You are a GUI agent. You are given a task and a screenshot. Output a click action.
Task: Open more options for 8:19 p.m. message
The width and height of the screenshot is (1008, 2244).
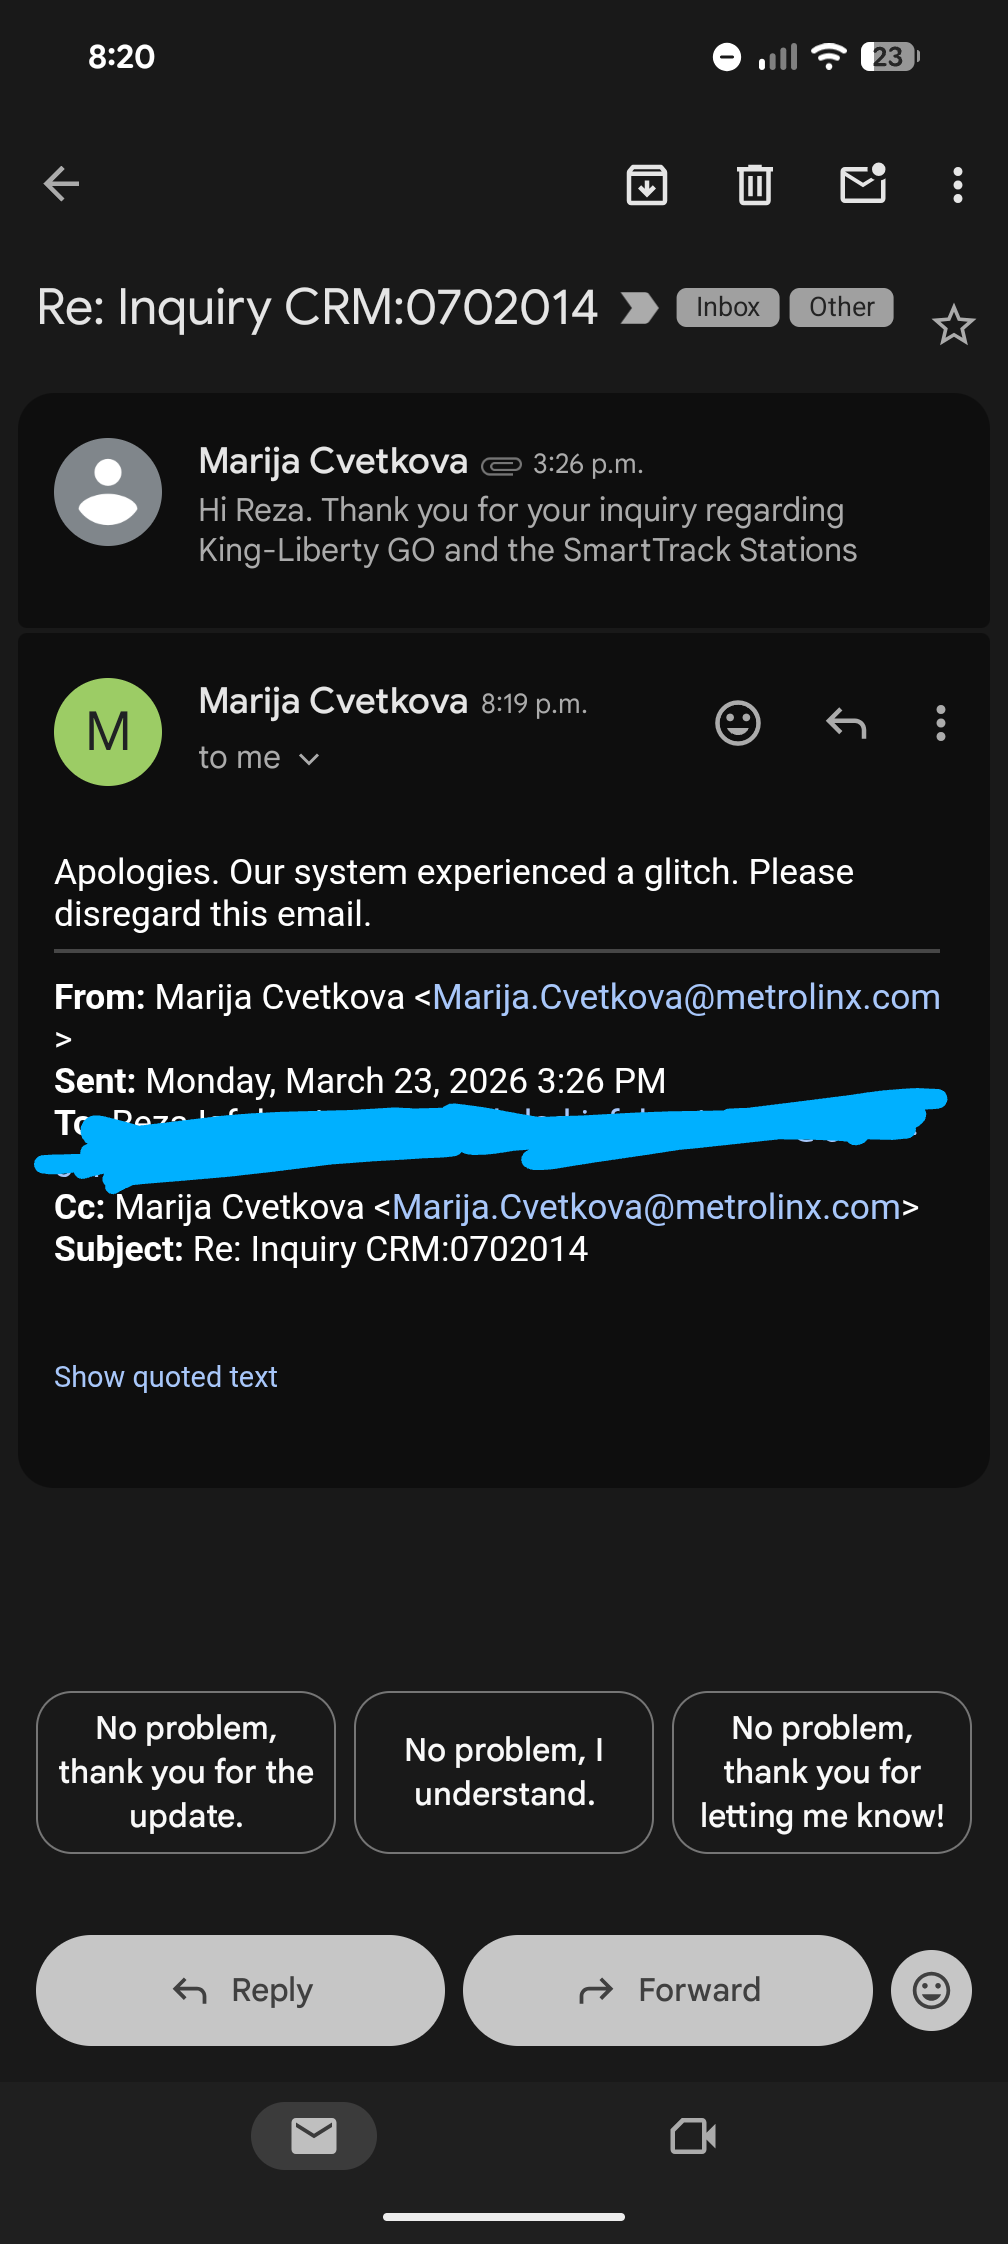pyautogui.click(x=940, y=723)
